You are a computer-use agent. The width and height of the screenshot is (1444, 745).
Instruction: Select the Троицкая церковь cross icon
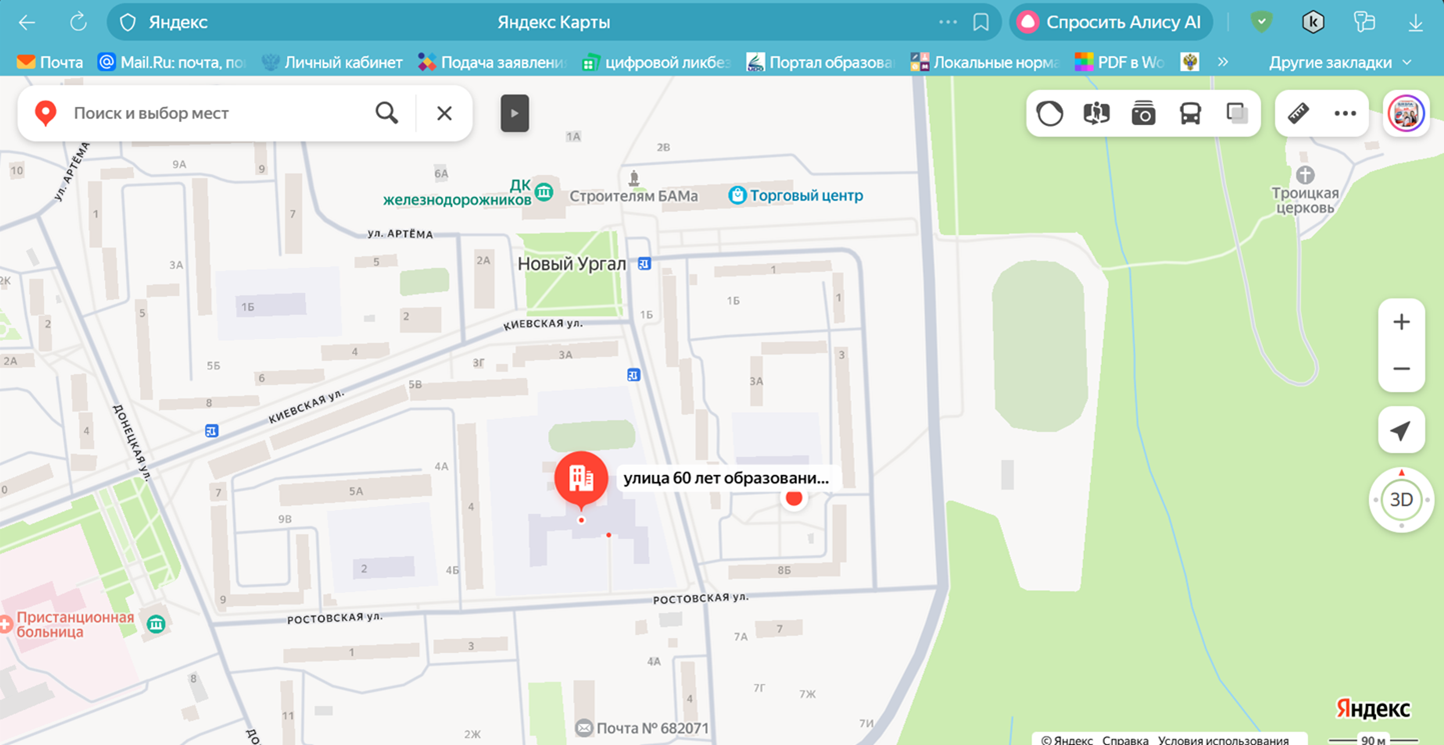[x=1305, y=176]
